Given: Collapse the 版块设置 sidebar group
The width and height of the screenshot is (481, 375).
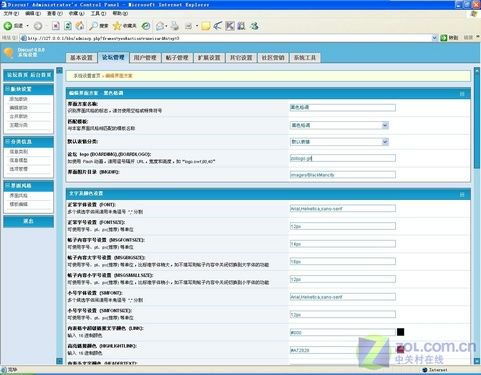Looking at the screenshot, I should click(7, 89).
